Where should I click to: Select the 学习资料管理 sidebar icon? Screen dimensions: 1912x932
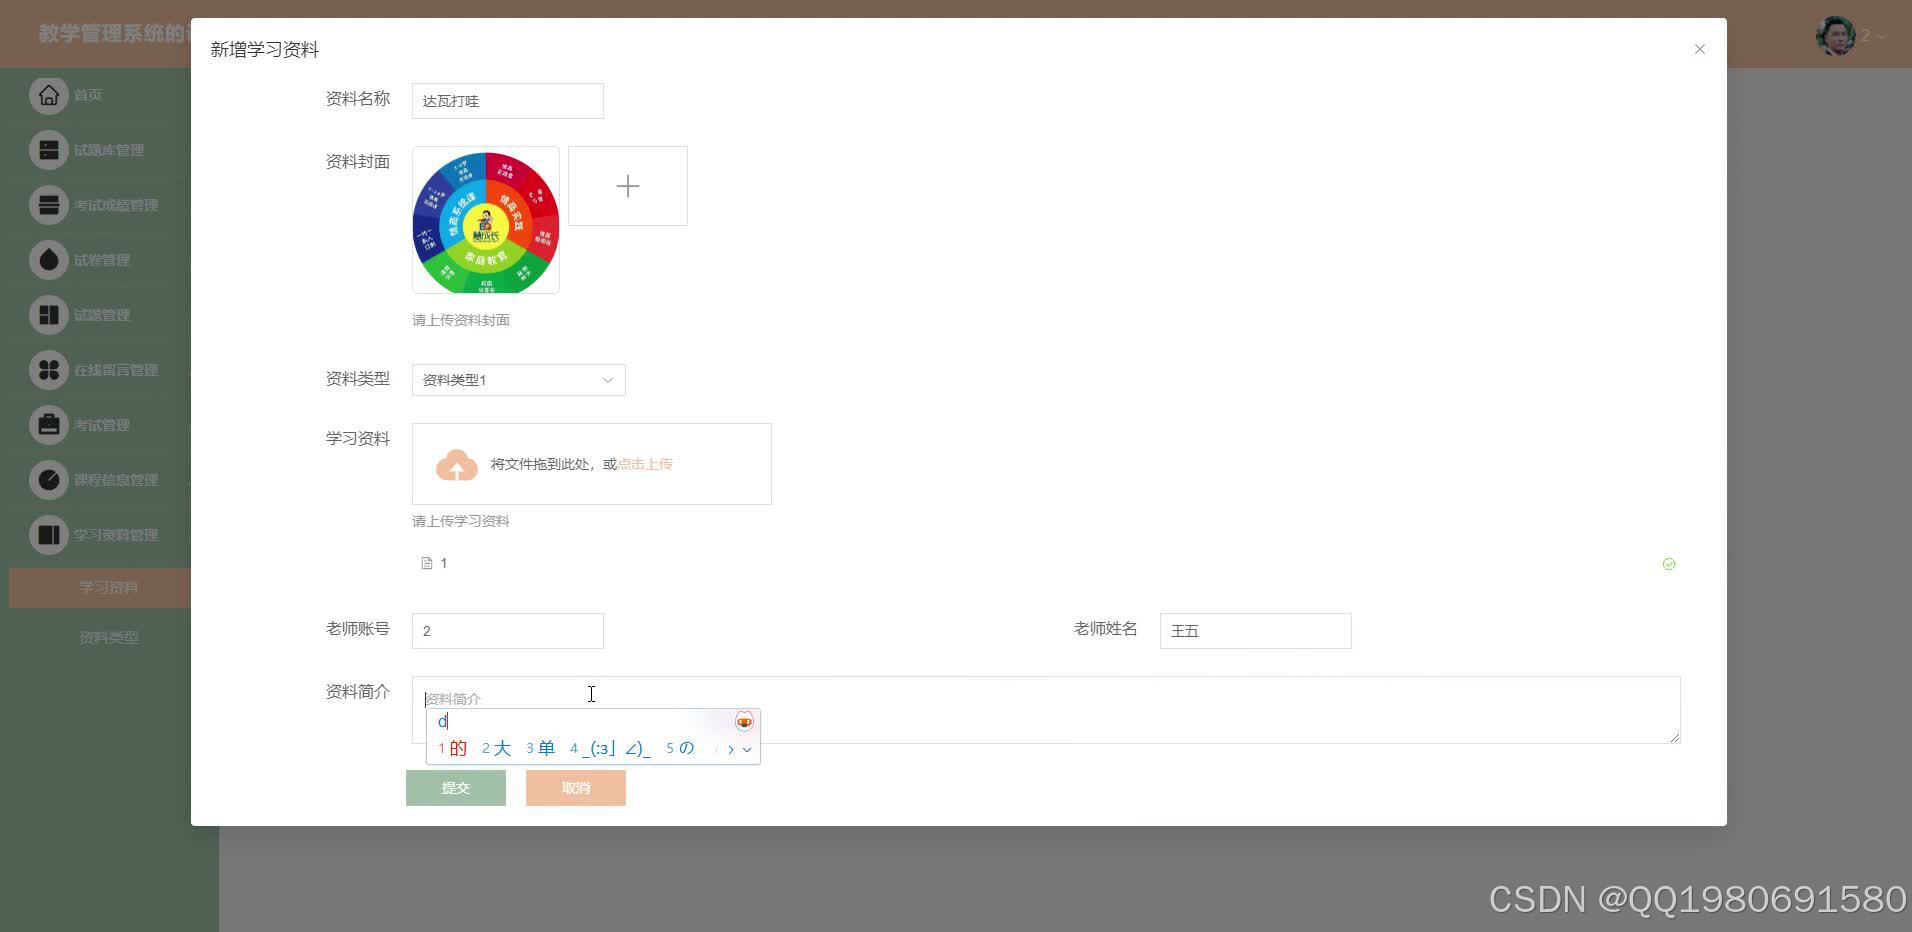click(48, 534)
